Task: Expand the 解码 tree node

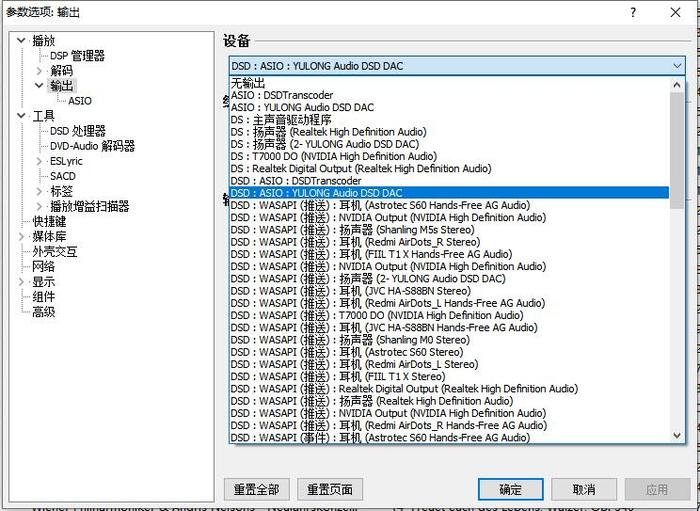Action: (39, 71)
